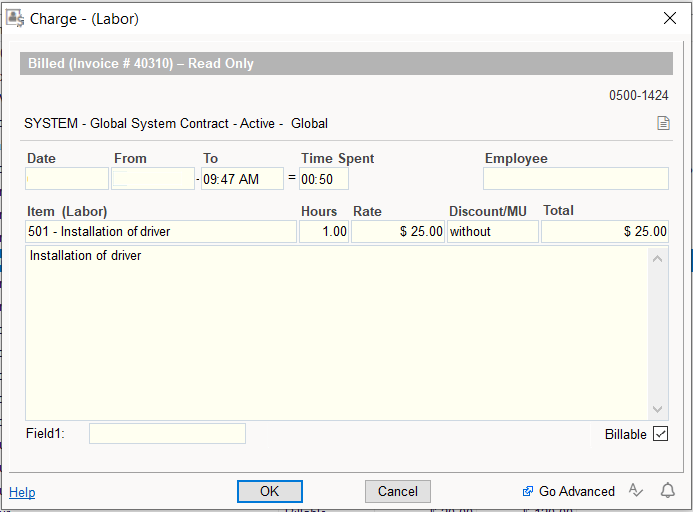Image resolution: width=693 pixels, height=512 pixels.
Task: Select the Employee field
Action: [x=575, y=179]
